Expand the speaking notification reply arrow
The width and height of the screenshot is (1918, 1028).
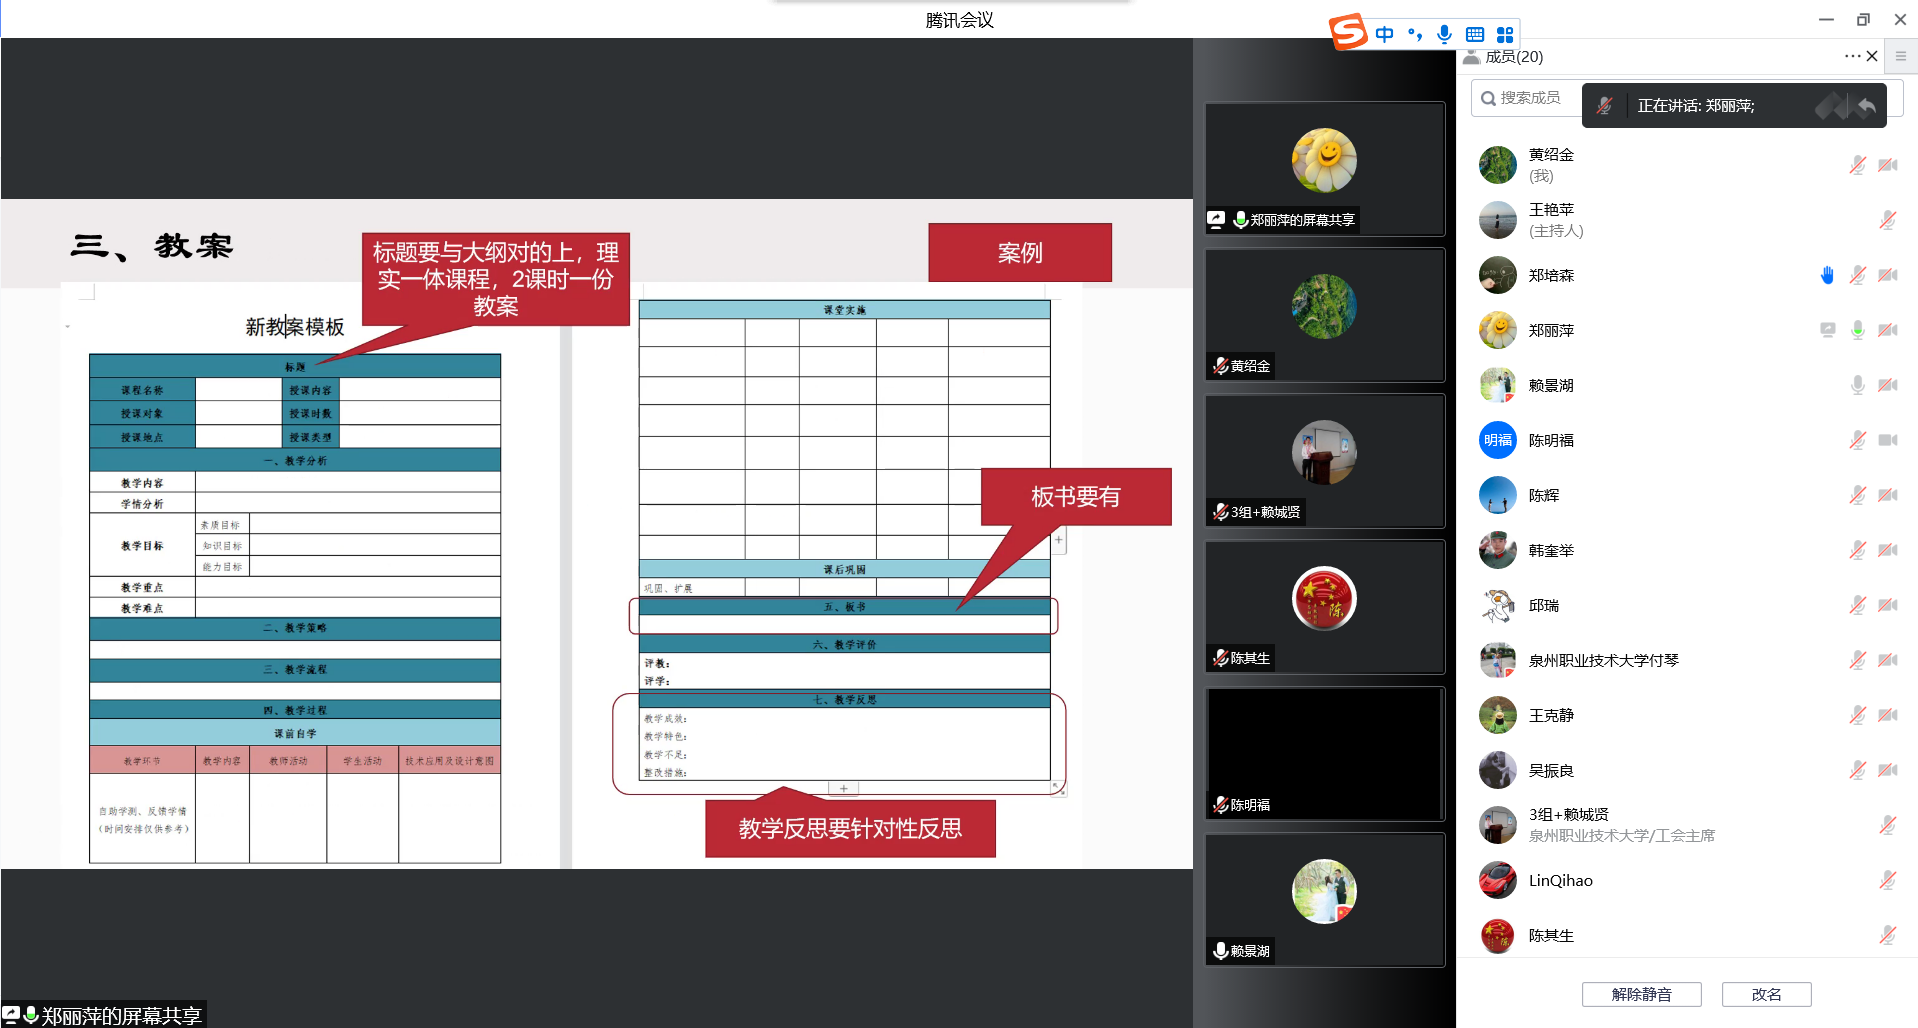tap(1866, 105)
